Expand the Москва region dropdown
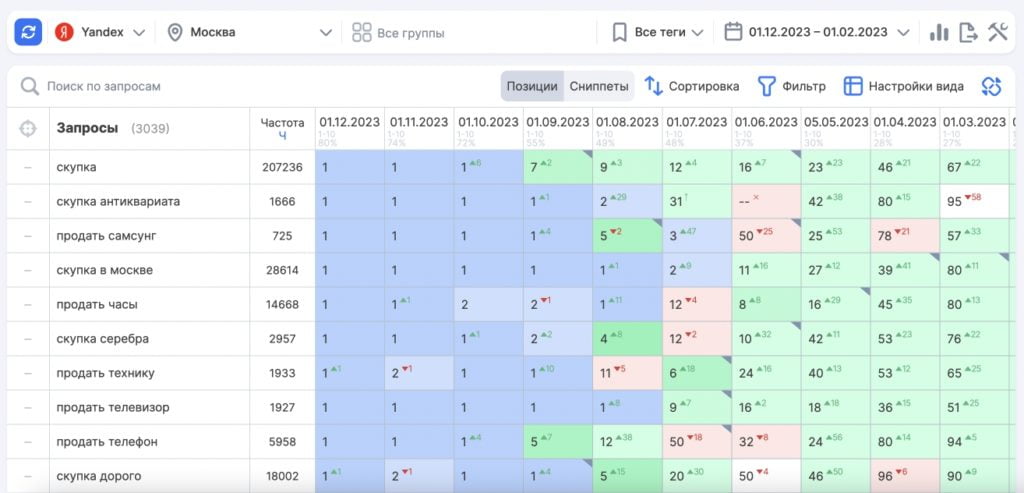Viewport: 1024px width, 493px height. (249, 32)
